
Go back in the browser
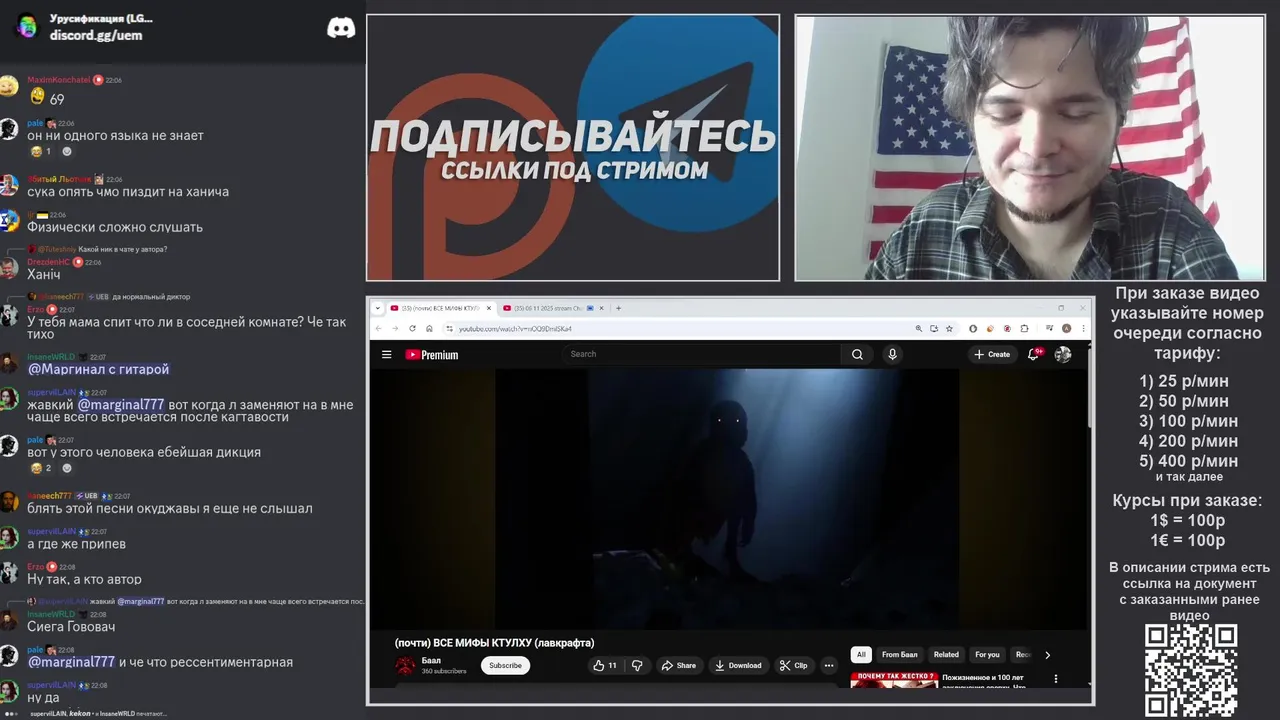(x=380, y=328)
